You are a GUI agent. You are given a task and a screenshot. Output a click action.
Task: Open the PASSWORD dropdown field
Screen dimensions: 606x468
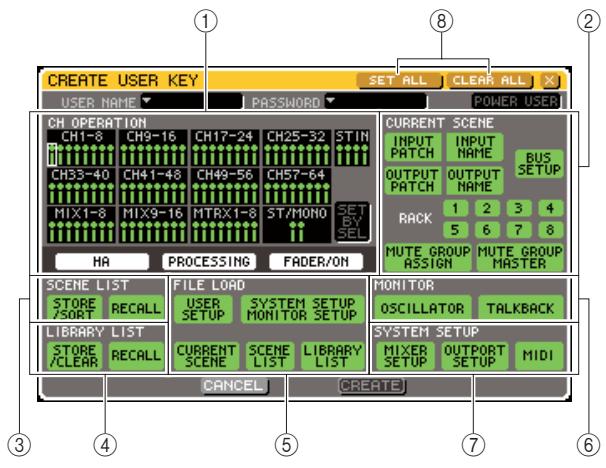pos(376,102)
